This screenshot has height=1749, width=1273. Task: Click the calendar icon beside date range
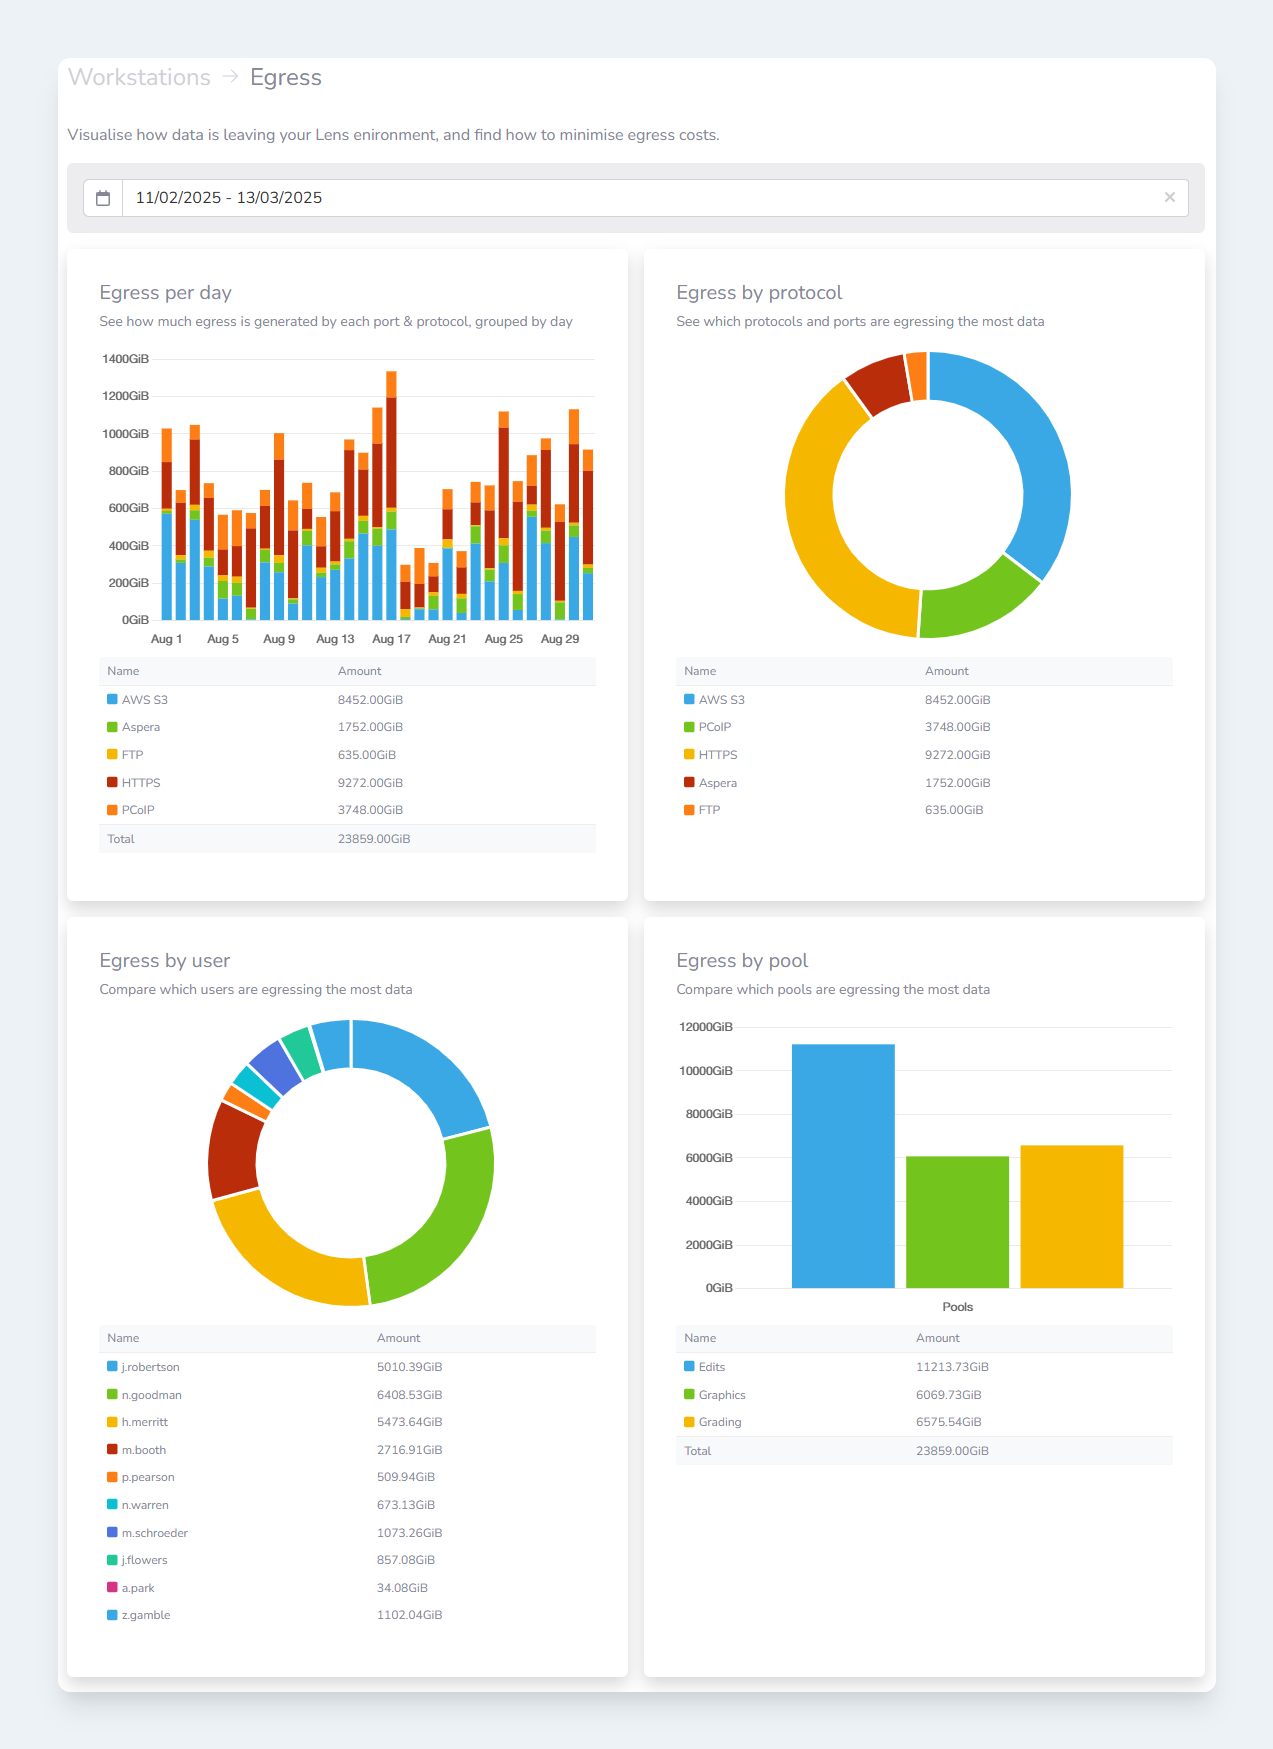click(x=103, y=198)
